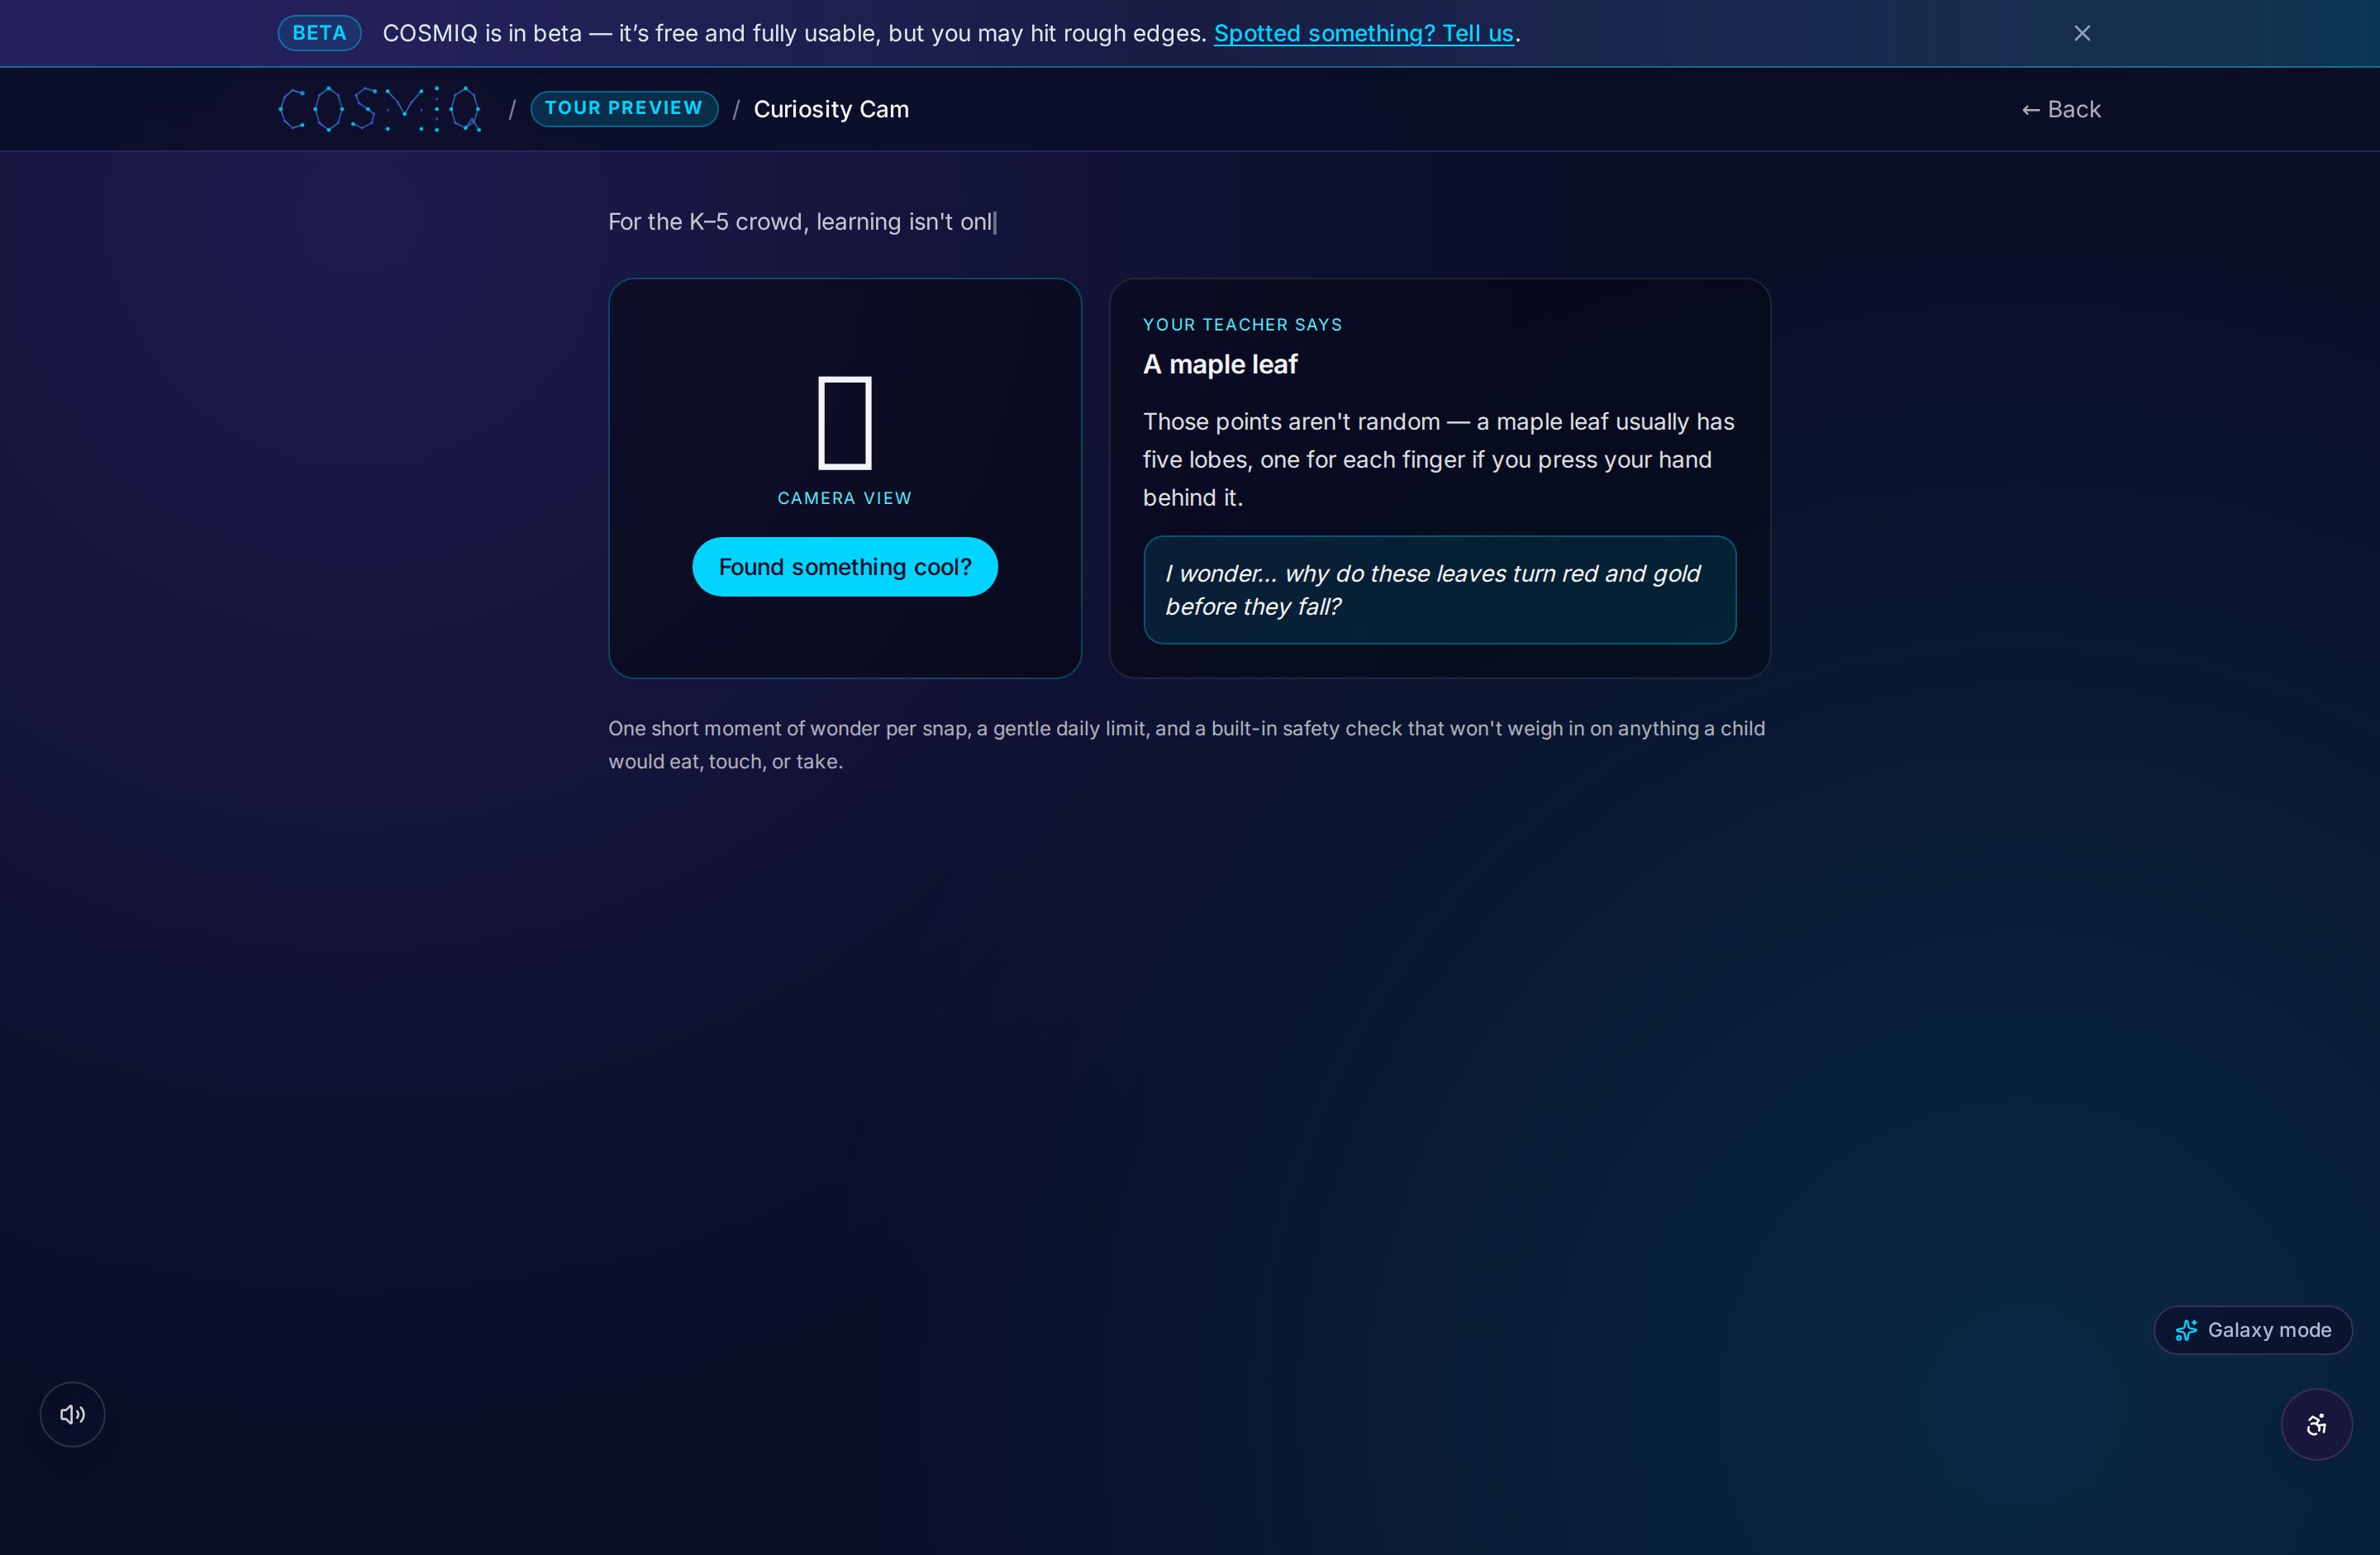Image resolution: width=2380 pixels, height=1555 pixels.
Task: Go home via the COSMIQ constellation logo
Action: click(380, 109)
